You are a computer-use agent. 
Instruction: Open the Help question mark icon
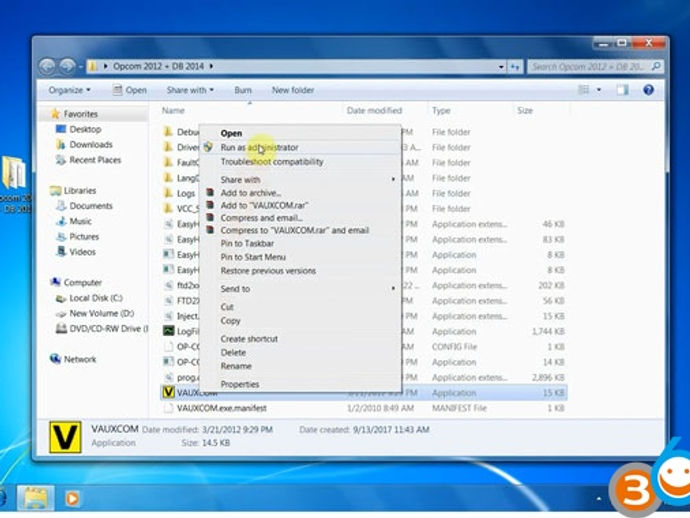point(648,90)
